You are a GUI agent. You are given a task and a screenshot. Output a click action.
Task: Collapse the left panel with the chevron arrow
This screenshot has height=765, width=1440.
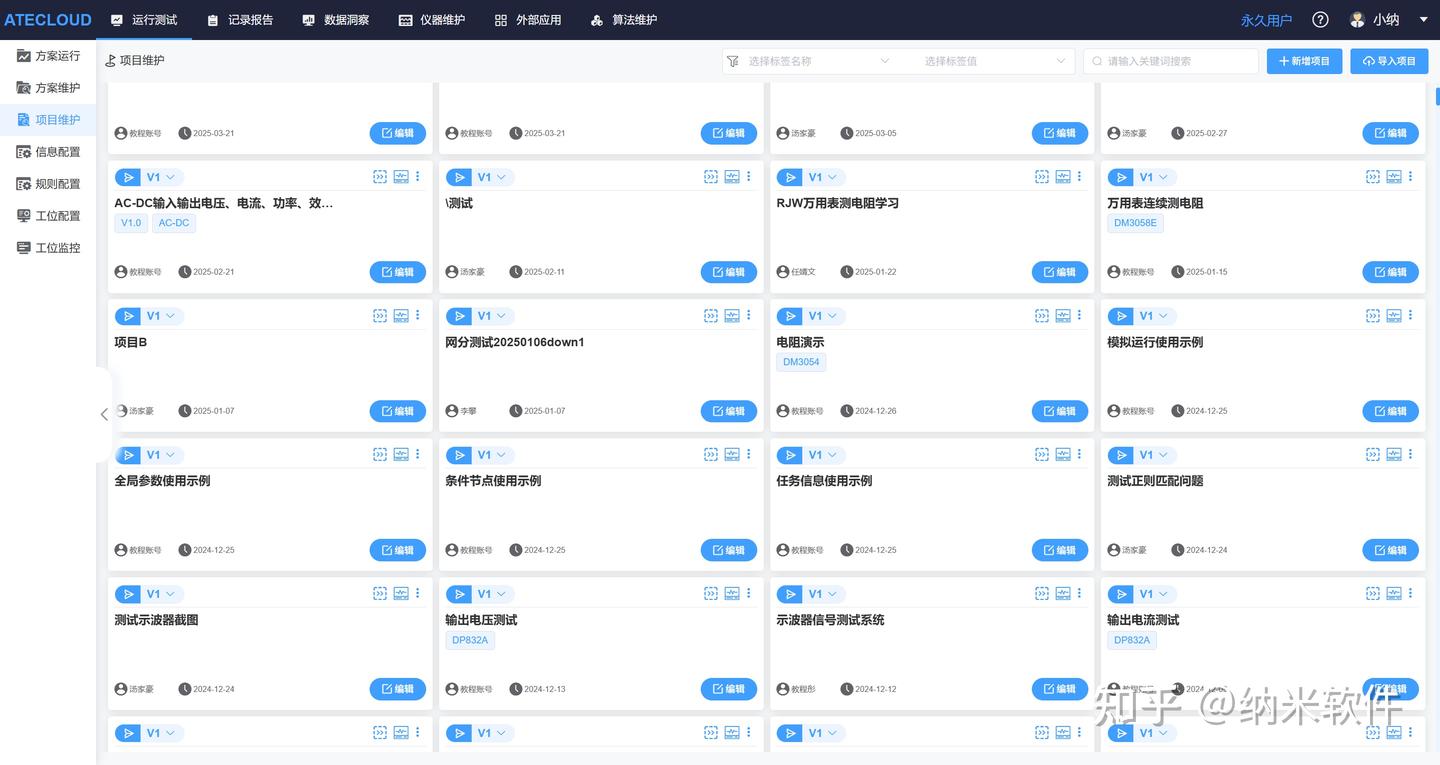pyautogui.click(x=104, y=413)
